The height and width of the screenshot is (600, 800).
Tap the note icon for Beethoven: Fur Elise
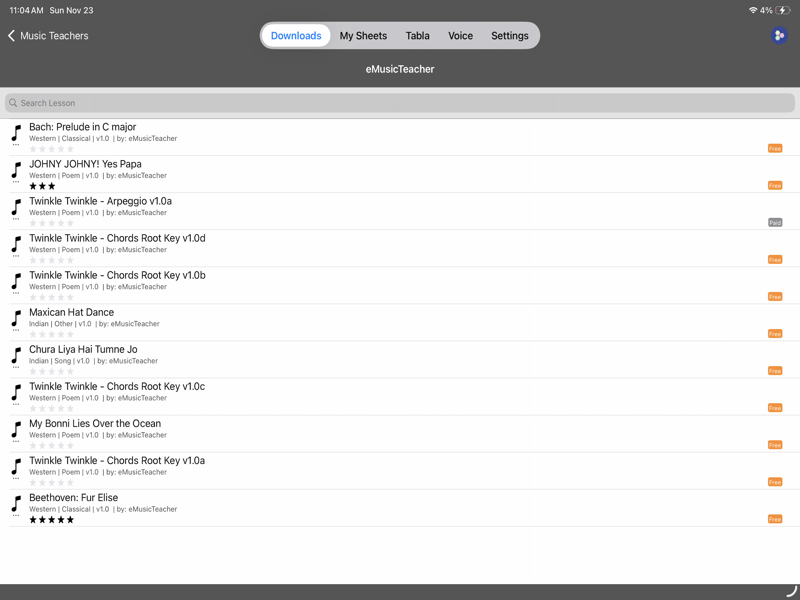point(16,503)
